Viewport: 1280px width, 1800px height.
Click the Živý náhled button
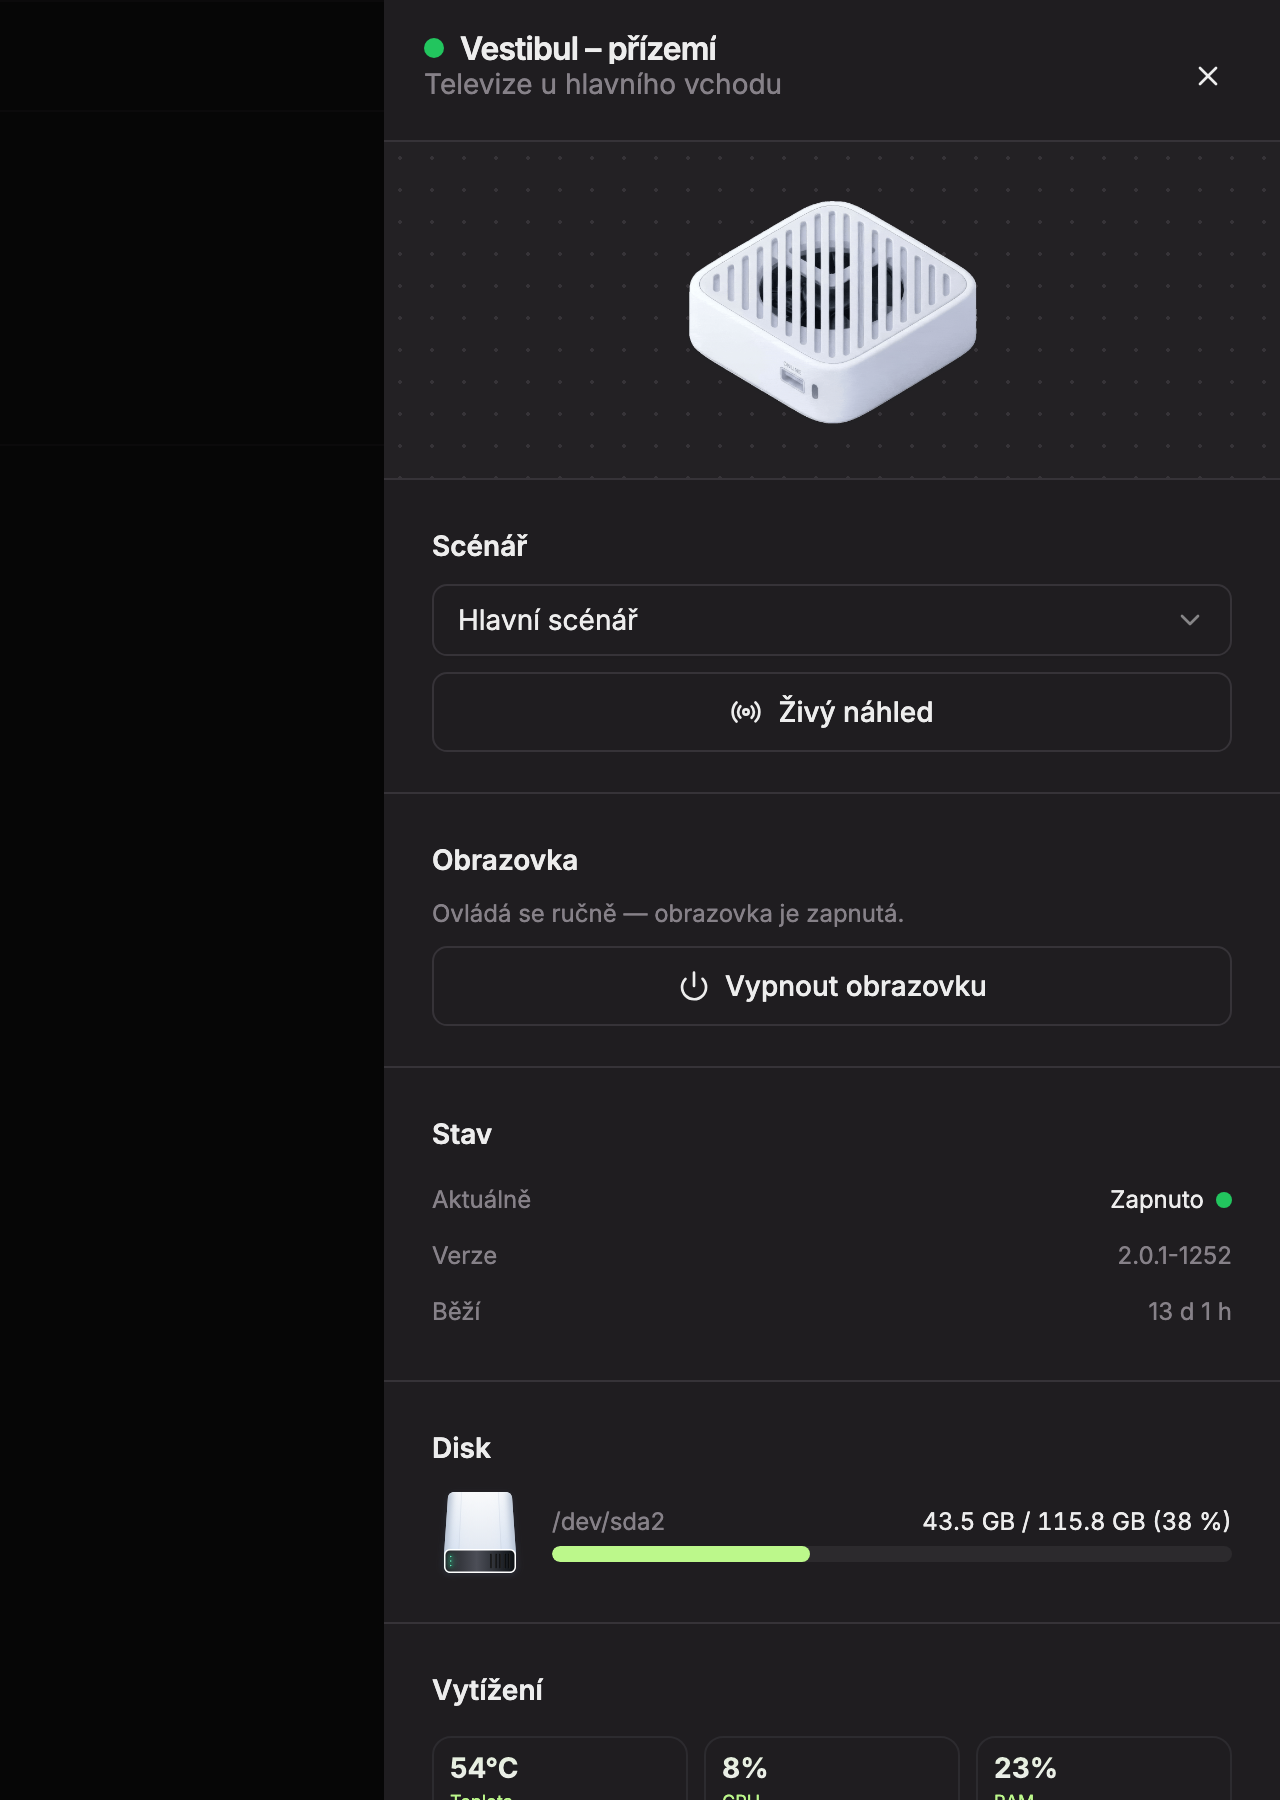point(831,712)
